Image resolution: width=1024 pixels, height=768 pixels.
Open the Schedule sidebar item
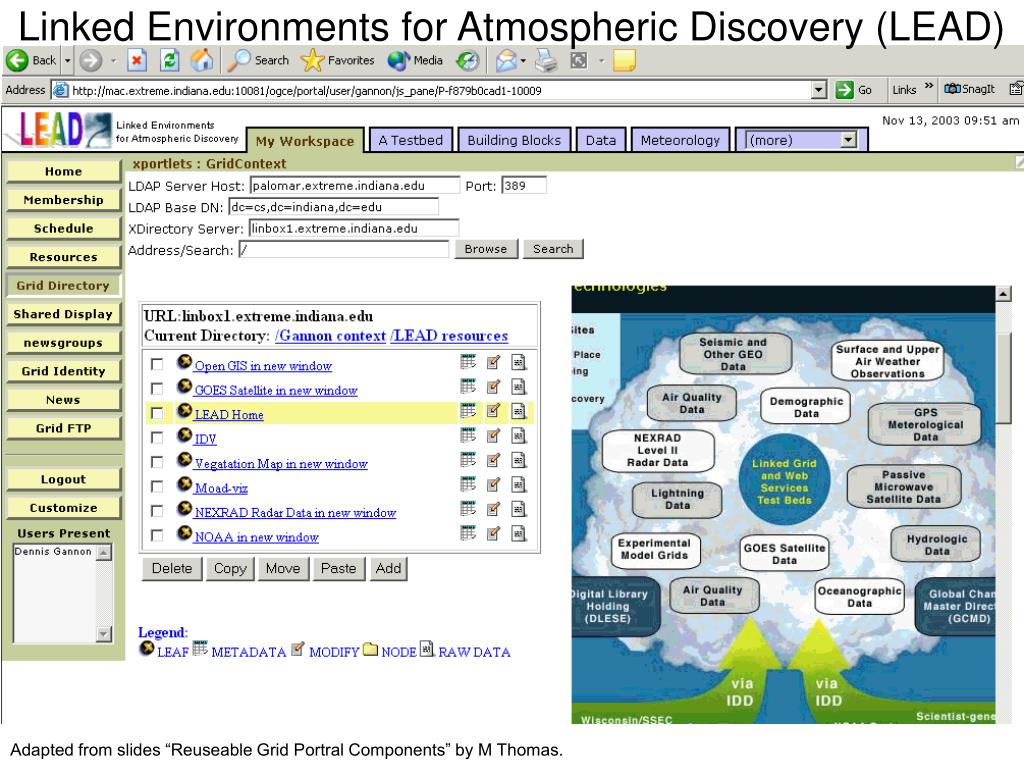63,229
